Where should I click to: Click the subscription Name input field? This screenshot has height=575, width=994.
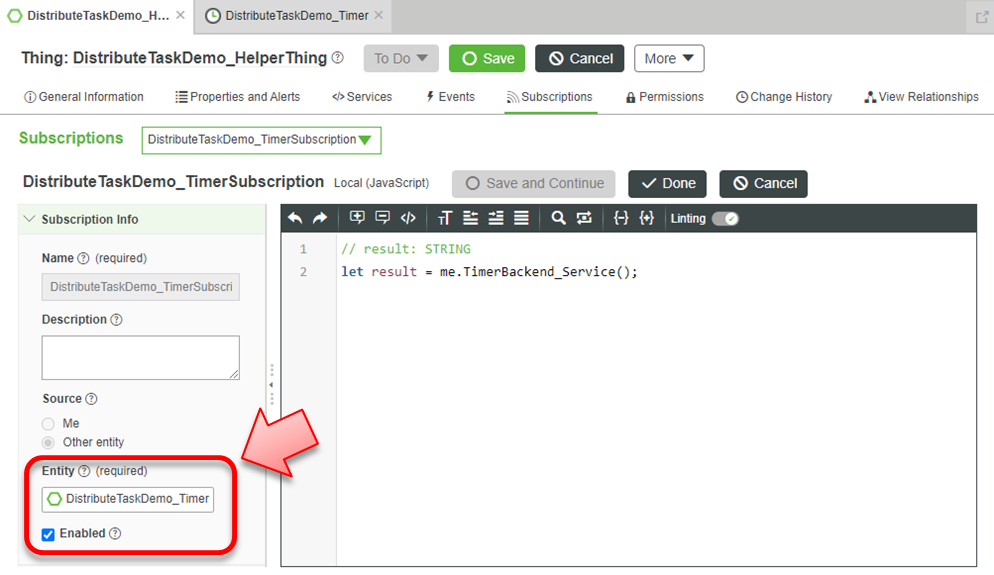coord(141,287)
